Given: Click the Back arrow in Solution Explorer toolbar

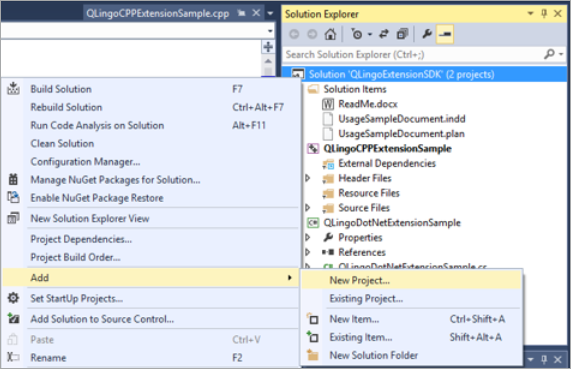Looking at the screenshot, I should click(x=294, y=34).
